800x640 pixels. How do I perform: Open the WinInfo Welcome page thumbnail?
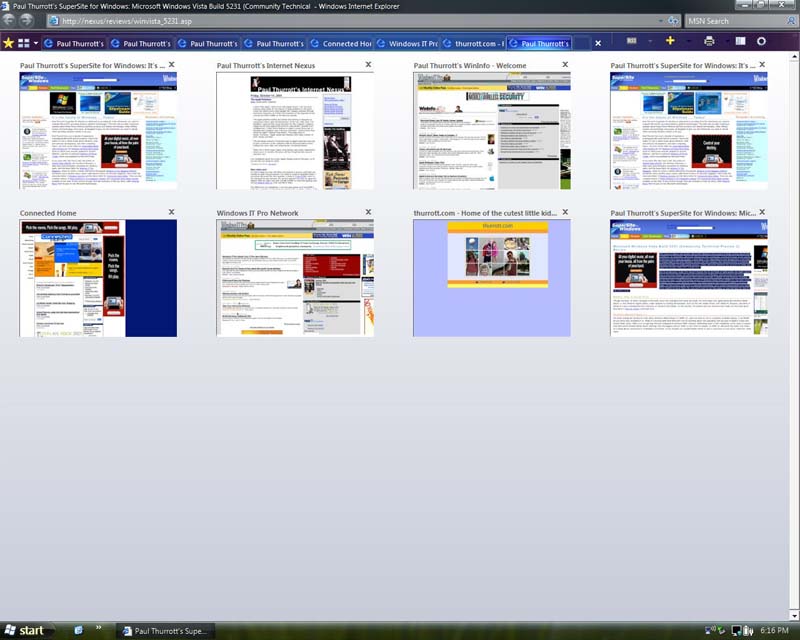491,130
